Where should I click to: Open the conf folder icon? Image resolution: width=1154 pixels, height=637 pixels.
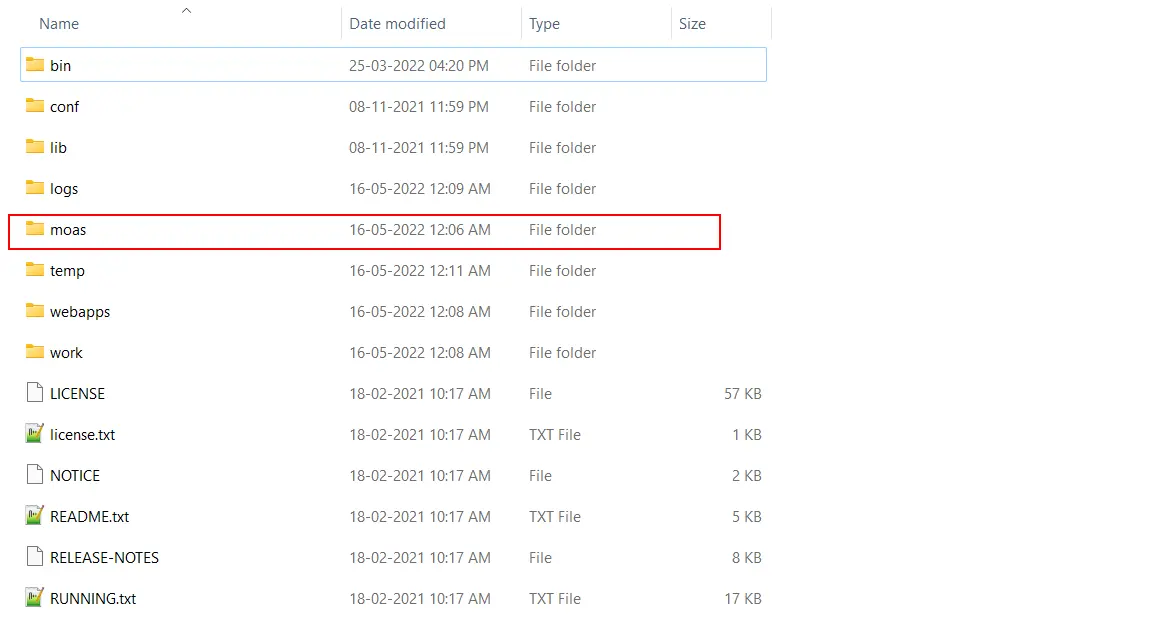pos(33,106)
